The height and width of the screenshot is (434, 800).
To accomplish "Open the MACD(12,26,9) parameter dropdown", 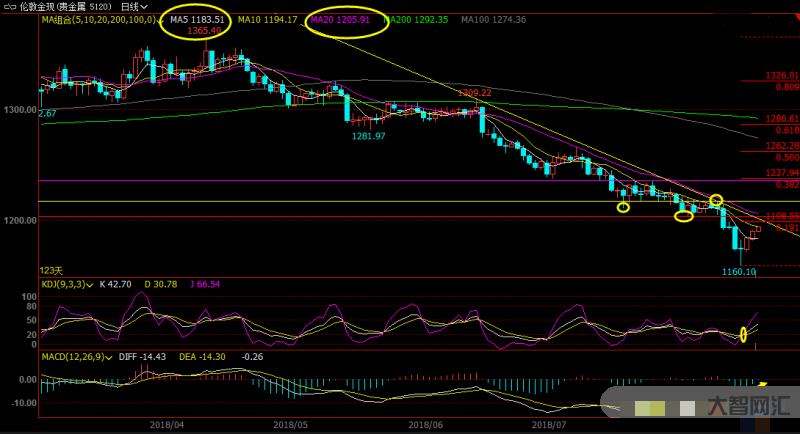I will pyautogui.click(x=109, y=356).
